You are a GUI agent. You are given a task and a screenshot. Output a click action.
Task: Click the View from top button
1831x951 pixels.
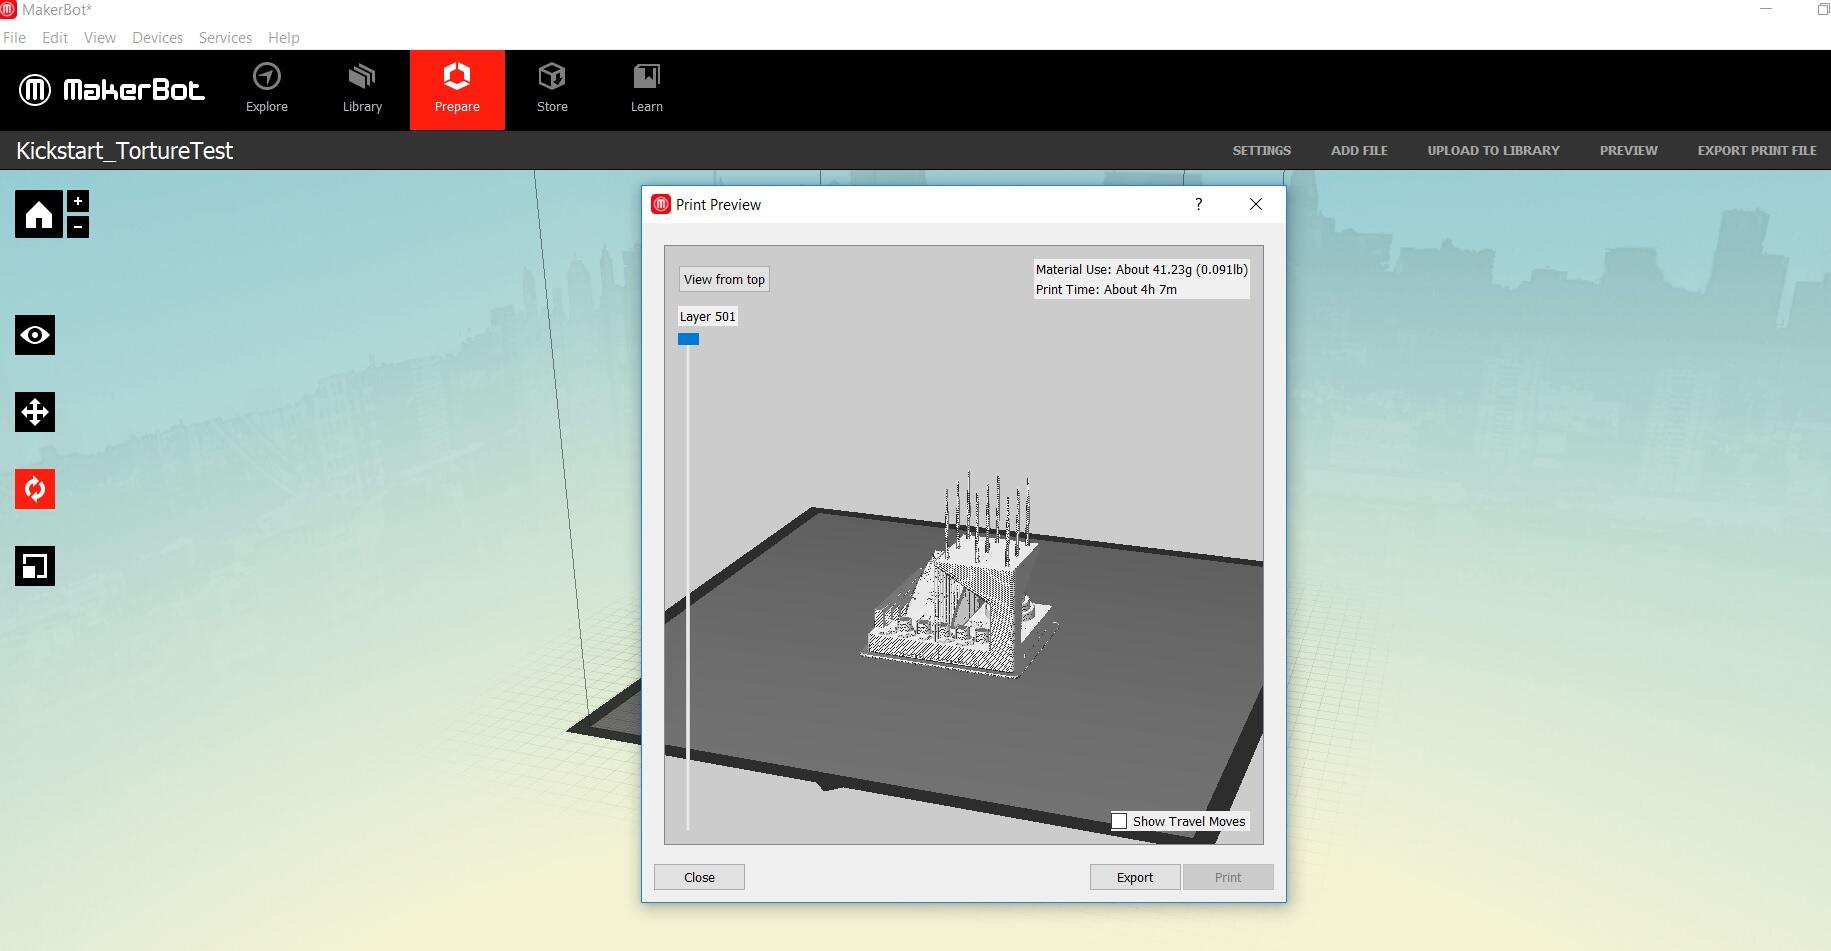point(724,279)
